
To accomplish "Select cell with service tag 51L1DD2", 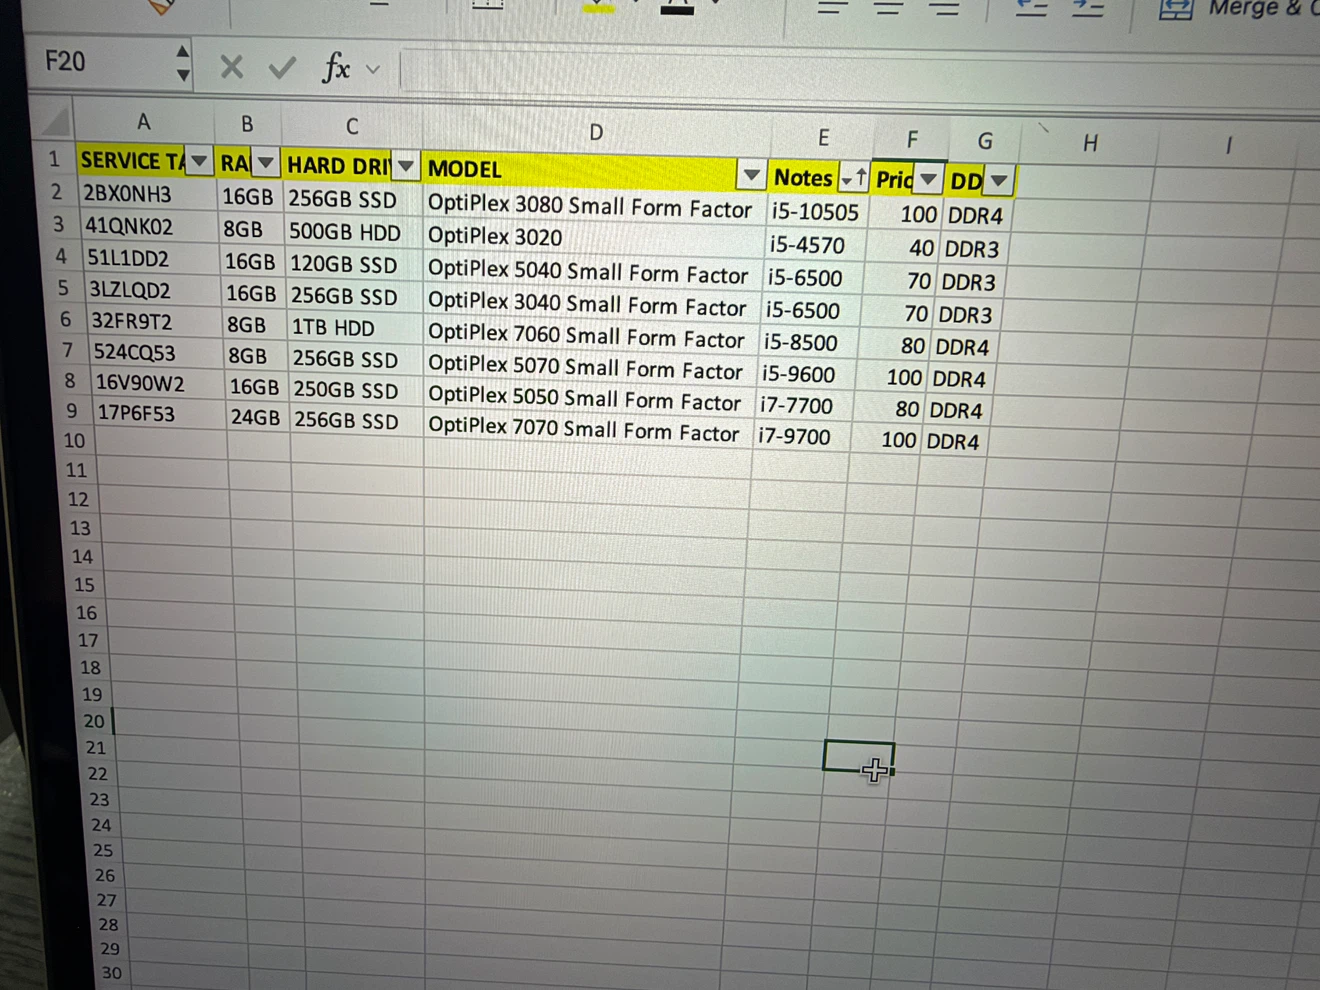I will (152, 259).
